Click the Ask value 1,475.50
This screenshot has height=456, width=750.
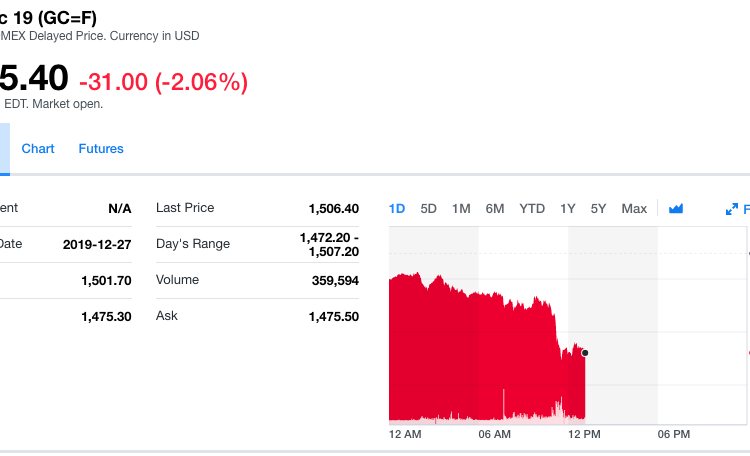click(x=333, y=317)
